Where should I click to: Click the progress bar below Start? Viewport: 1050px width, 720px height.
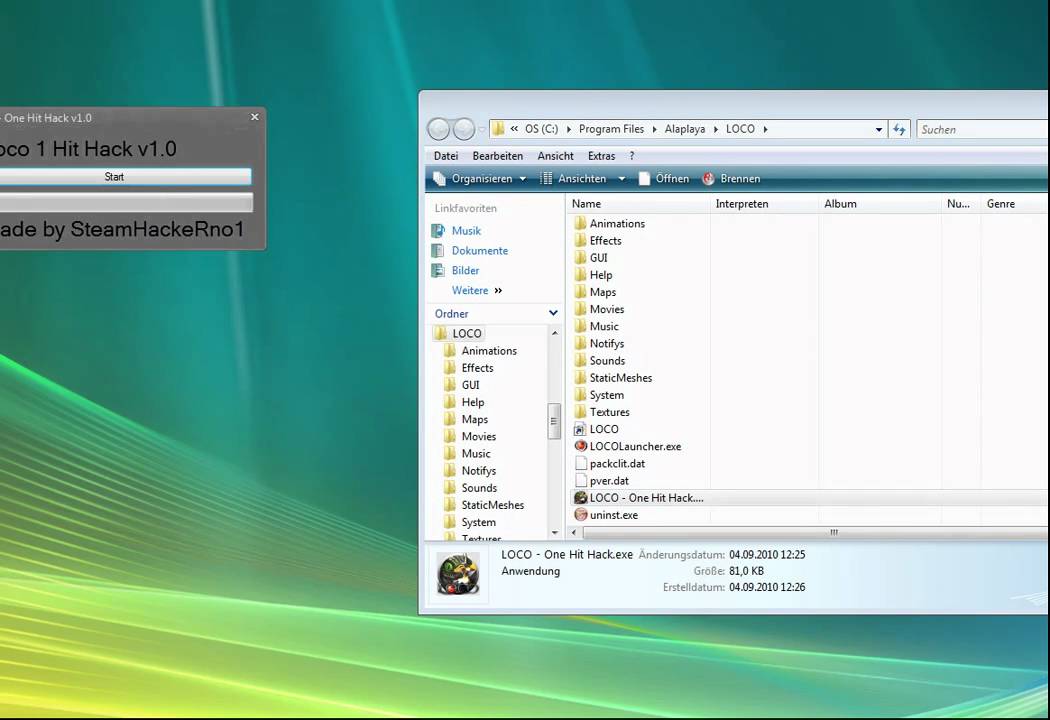[126, 202]
